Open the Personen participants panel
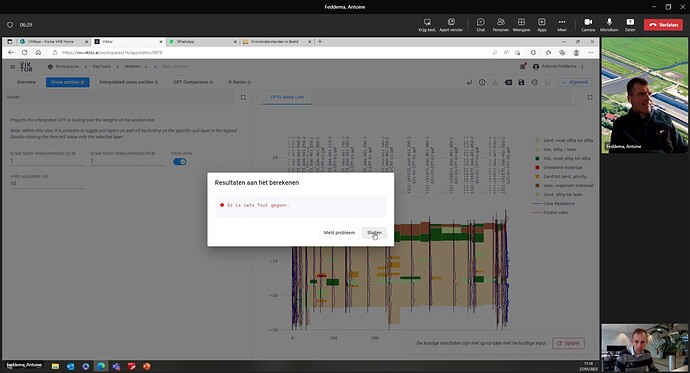 click(500, 25)
